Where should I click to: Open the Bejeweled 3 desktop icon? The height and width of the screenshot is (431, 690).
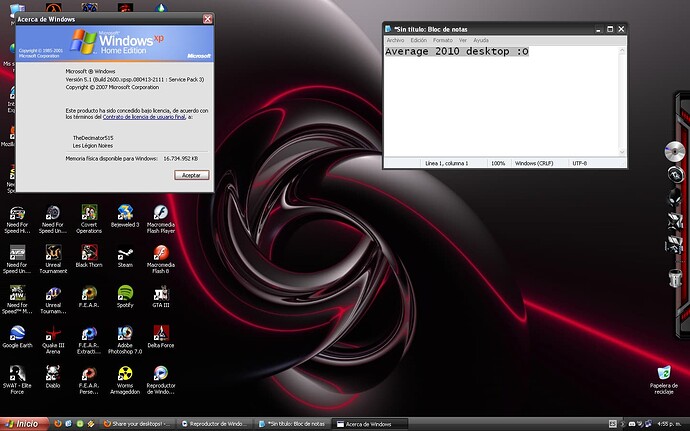pyautogui.click(x=125, y=212)
